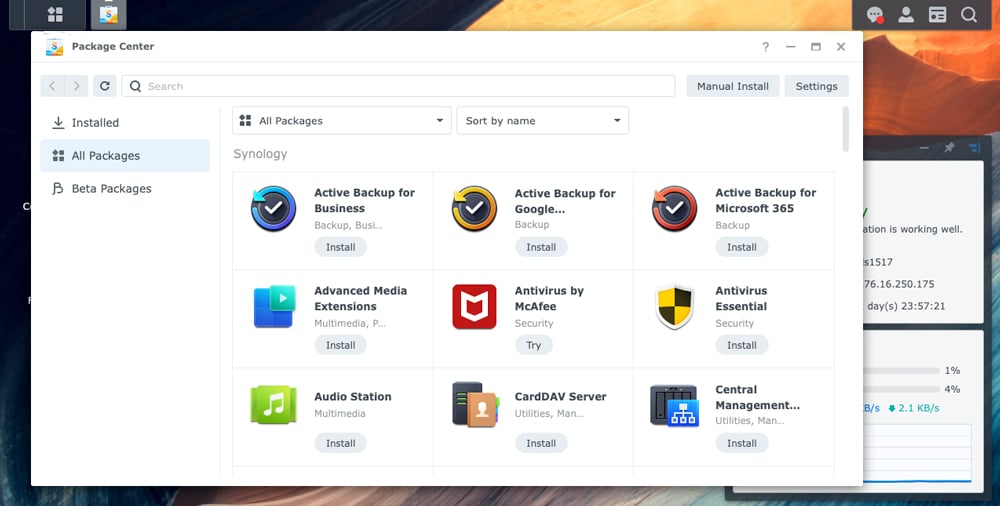Screen dimensions: 1000x506
Task: Install Audio Station
Action: pyautogui.click(x=341, y=443)
